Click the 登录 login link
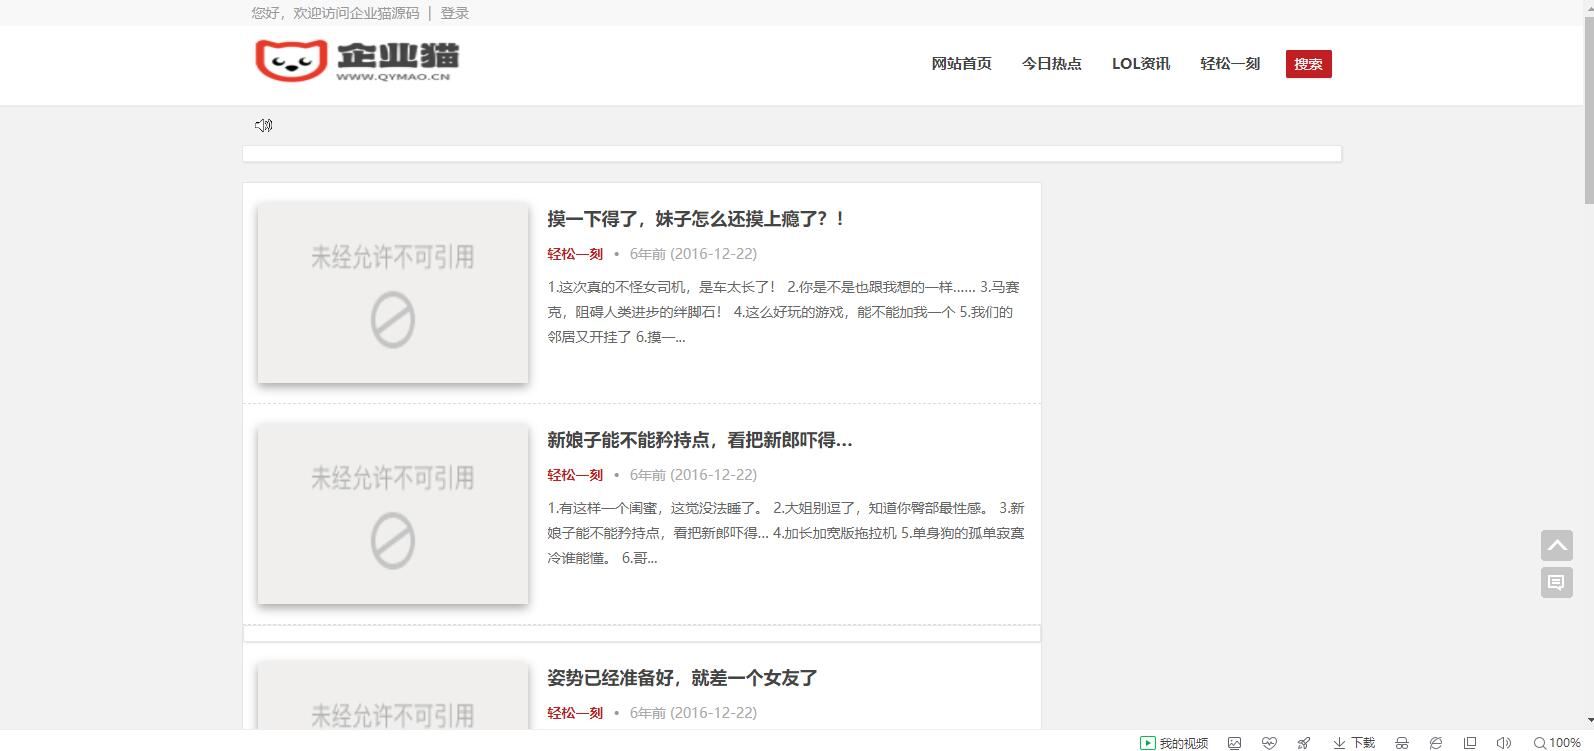Screen dimensions: 1594x751 tap(455, 13)
